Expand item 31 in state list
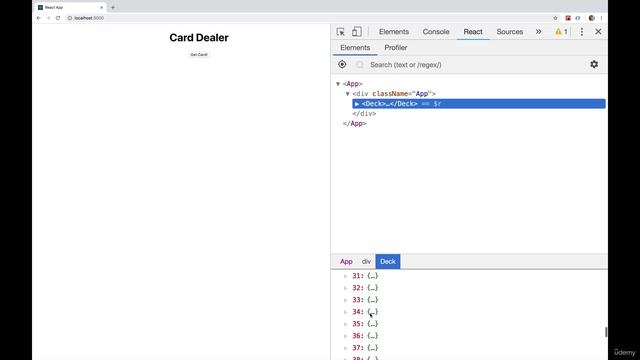The width and height of the screenshot is (640, 360). 346,276
